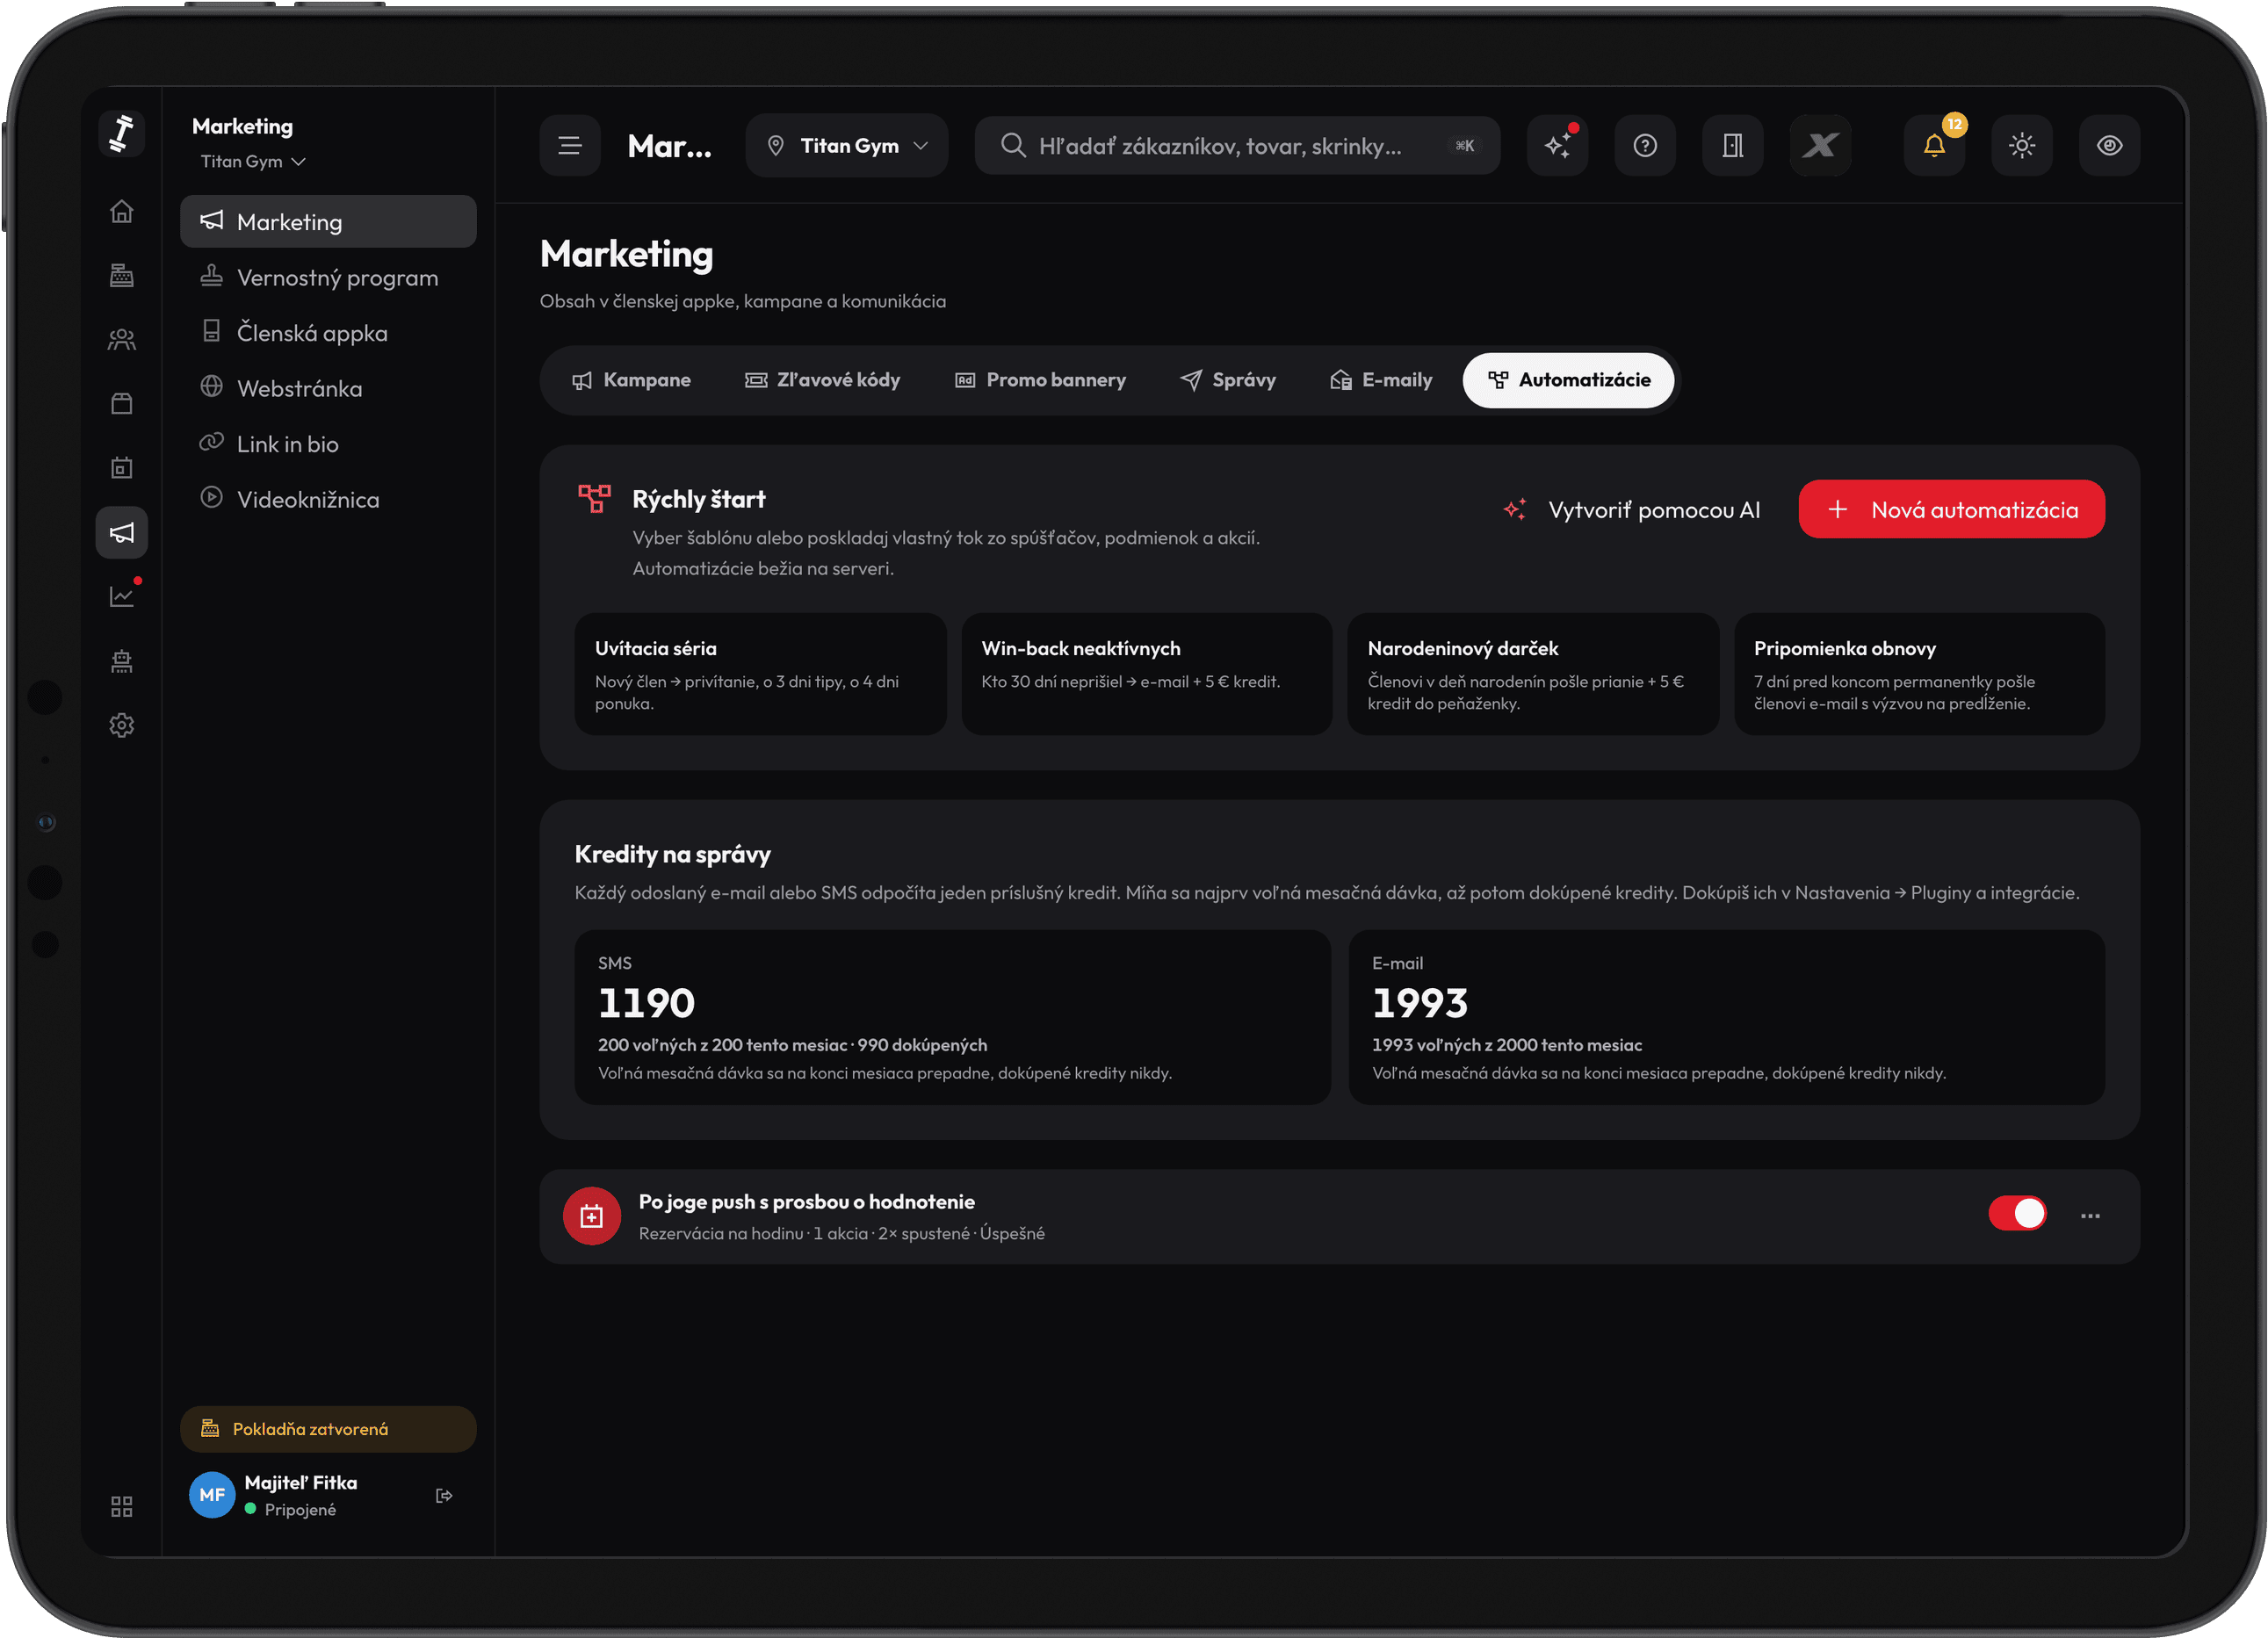Open the apps grid icon in the left rail
The height and width of the screenshot is (1638, 2268).
(x=121, y=1506)
